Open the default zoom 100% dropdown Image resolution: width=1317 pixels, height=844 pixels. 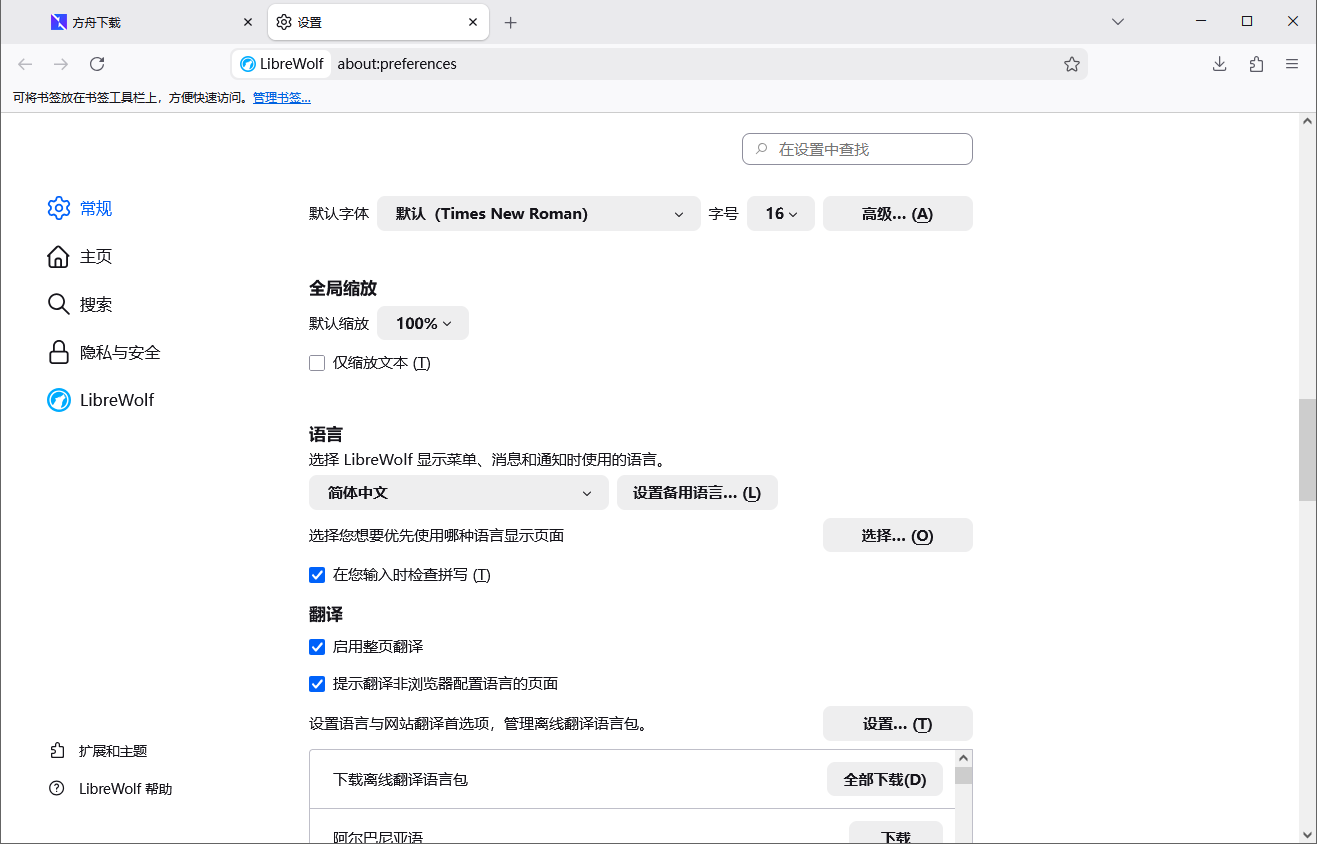click(422, 322)
